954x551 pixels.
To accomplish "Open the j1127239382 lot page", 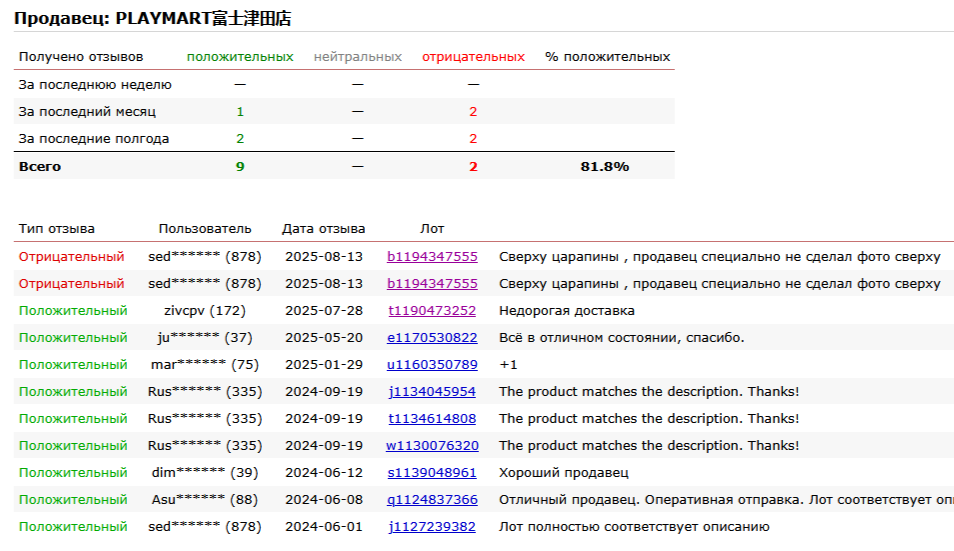I will [x=432, y=527].
